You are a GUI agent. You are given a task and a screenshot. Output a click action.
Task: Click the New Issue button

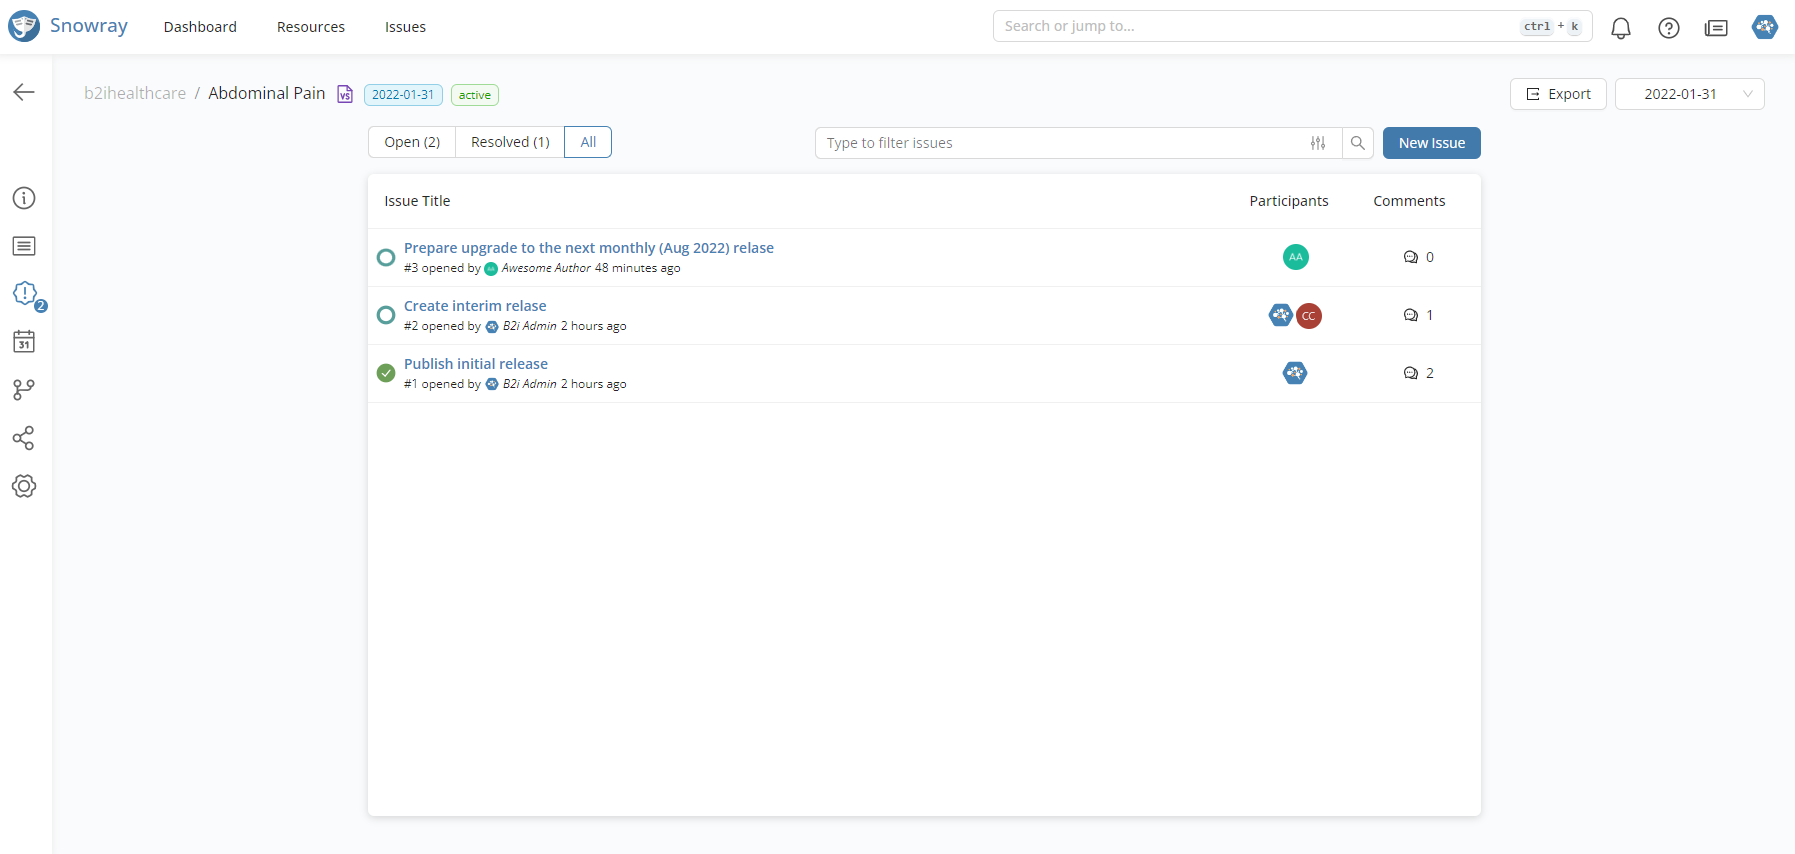tap(1431, 143)
